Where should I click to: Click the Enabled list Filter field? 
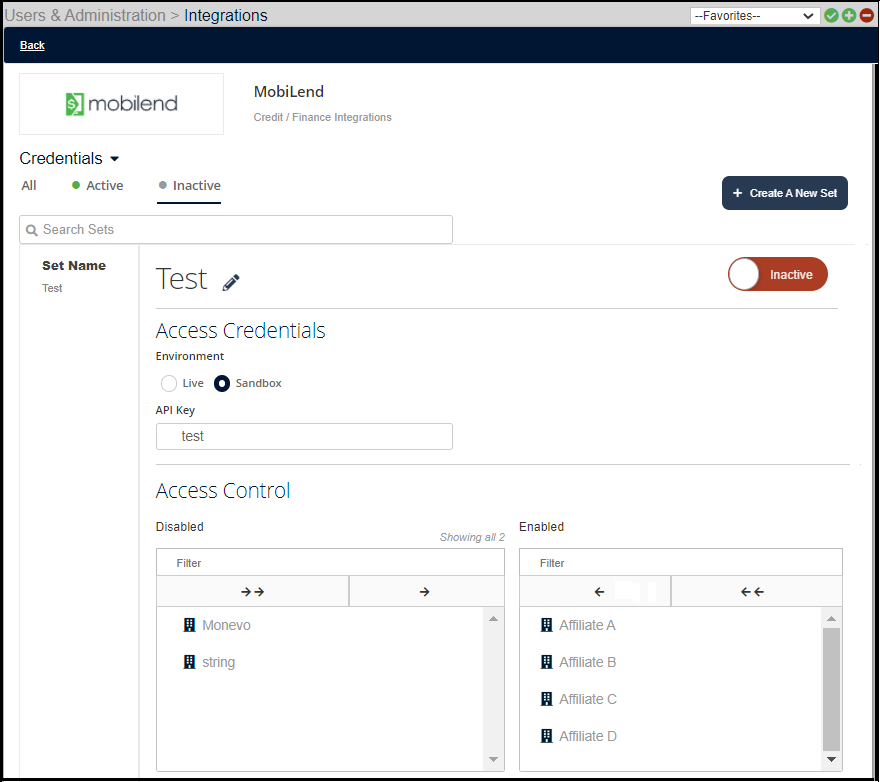coord(681,563)
